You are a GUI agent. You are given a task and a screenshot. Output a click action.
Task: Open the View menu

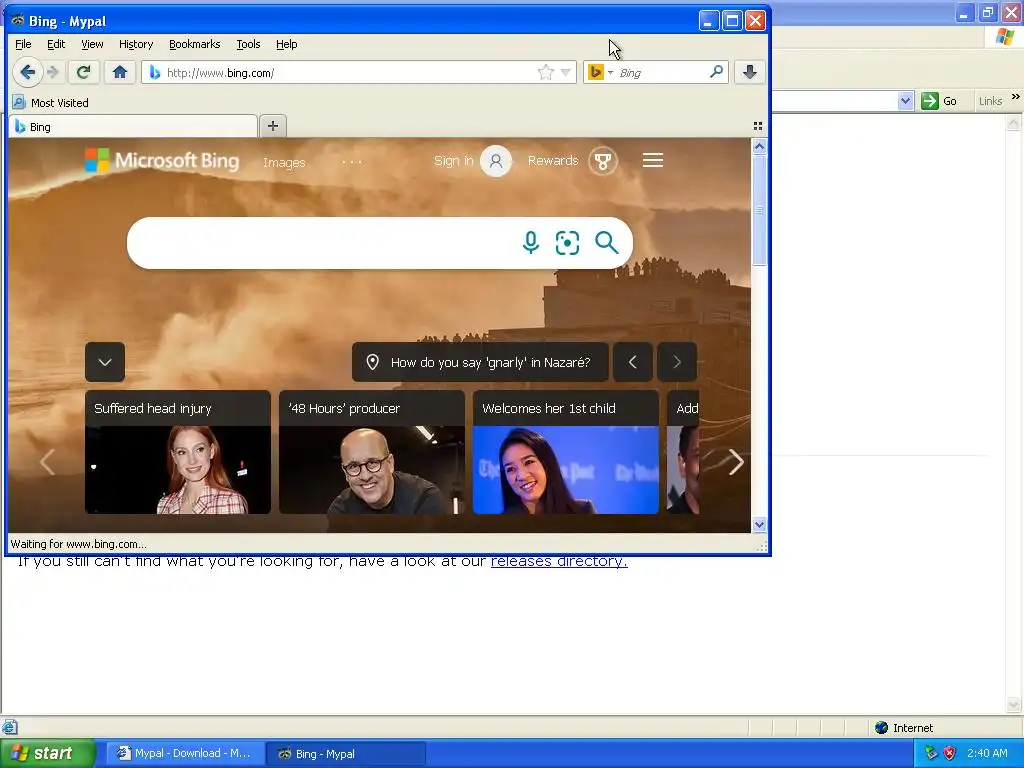(92, 44)
